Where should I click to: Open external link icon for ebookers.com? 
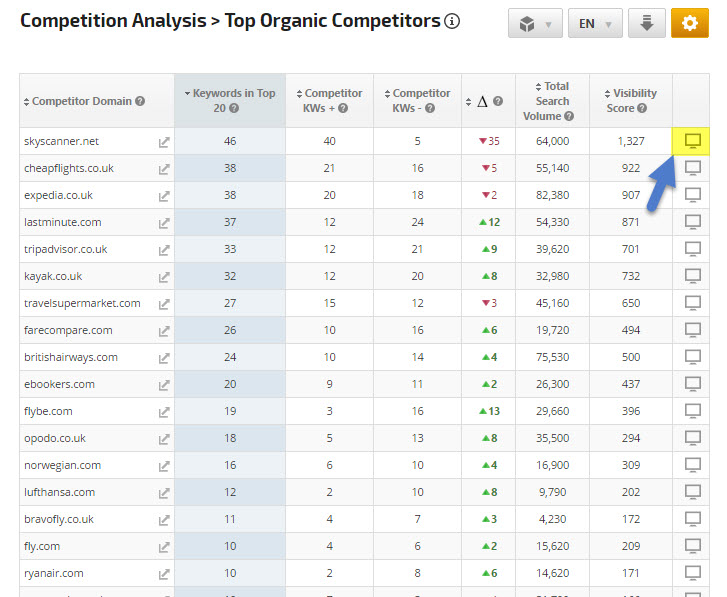[164, 385]
